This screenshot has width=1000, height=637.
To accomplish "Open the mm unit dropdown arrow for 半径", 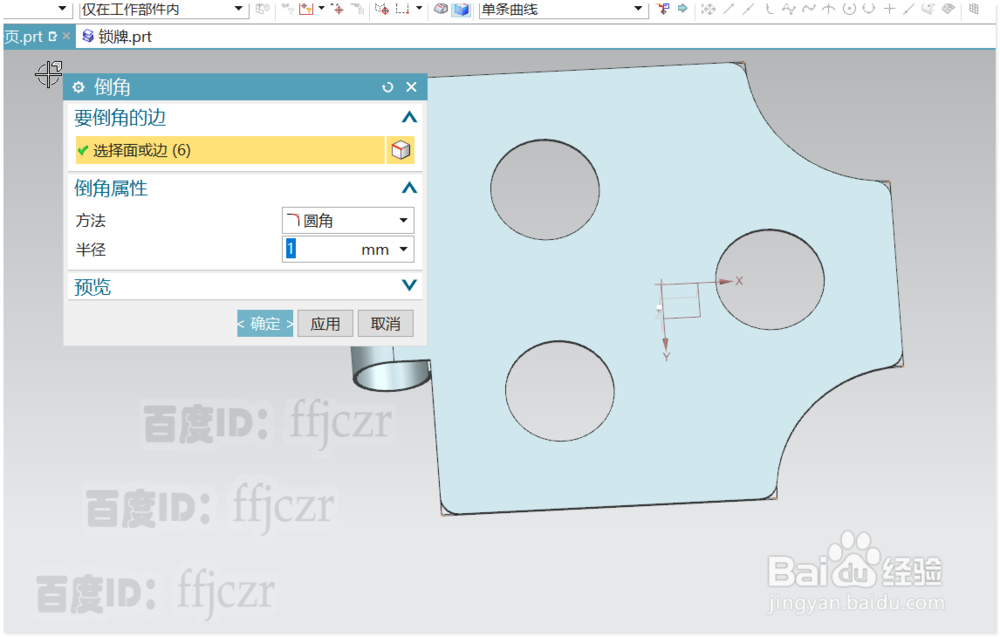I will pos(403,249).
